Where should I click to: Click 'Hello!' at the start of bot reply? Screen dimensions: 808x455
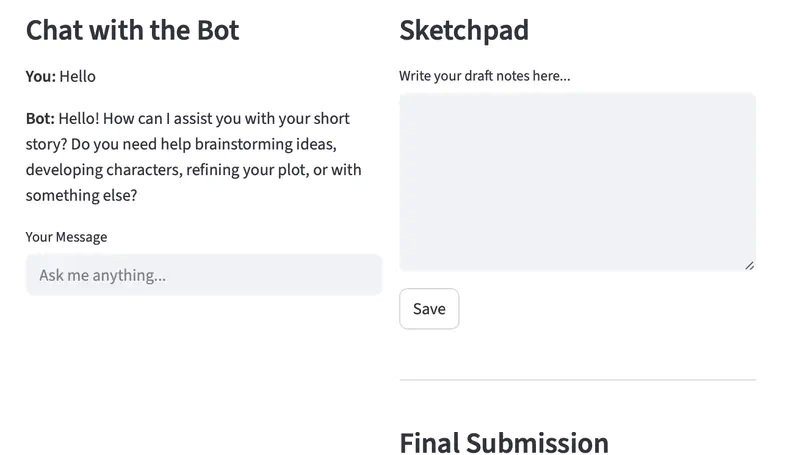pyautogui.click(x=79, y=118)
